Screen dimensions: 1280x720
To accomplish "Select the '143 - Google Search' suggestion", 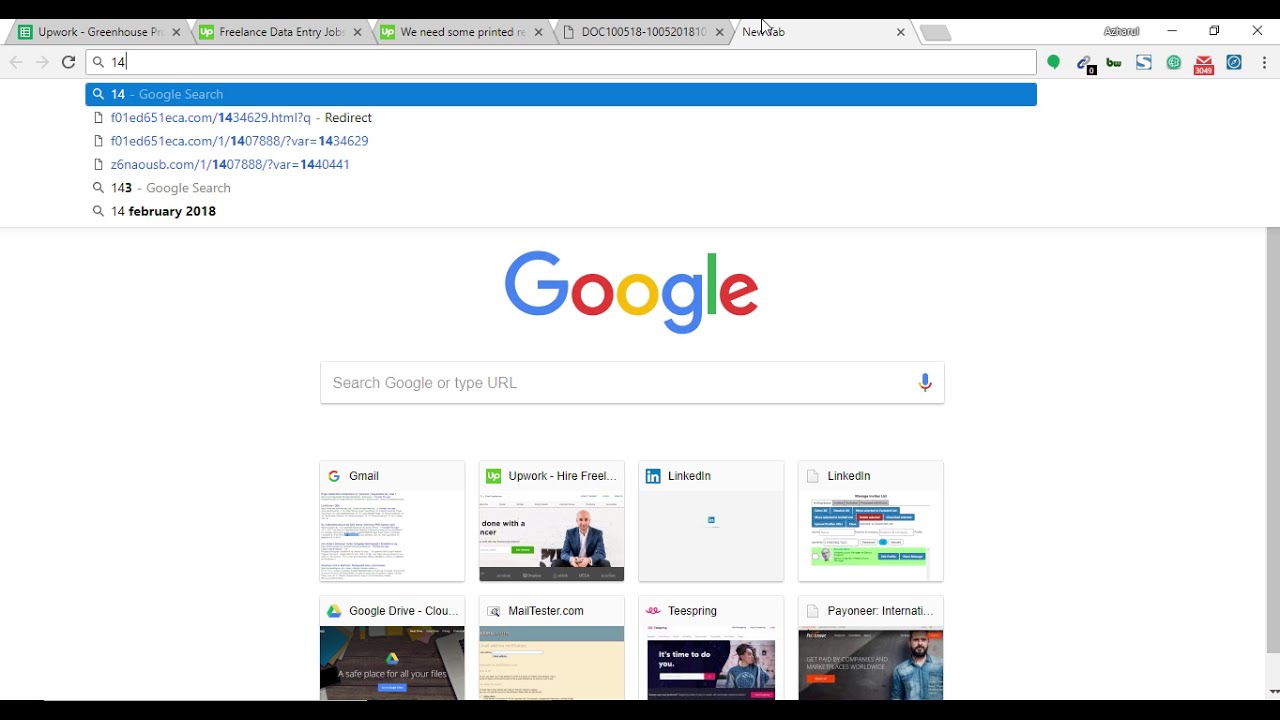I will click(561, 188).
